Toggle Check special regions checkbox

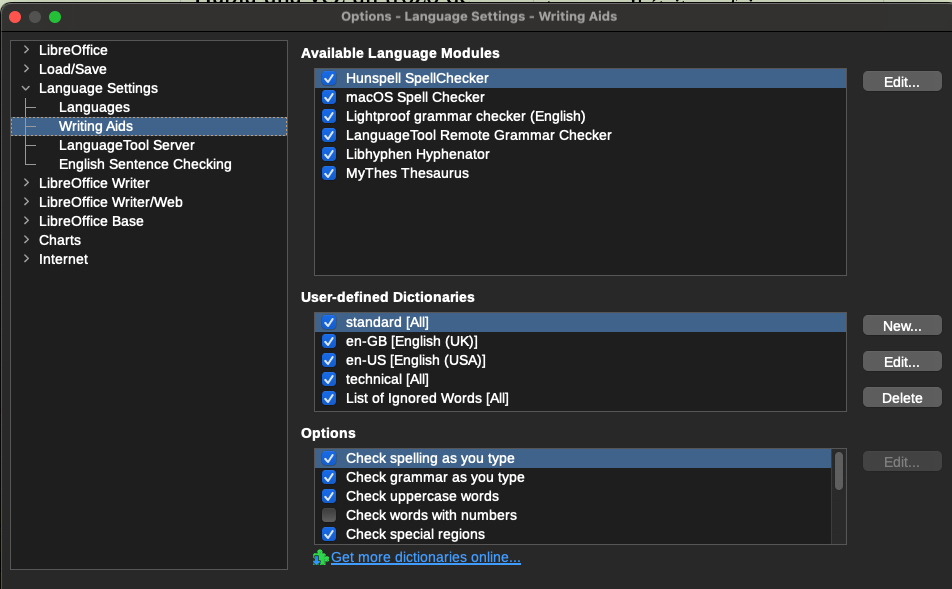point(329,534)
